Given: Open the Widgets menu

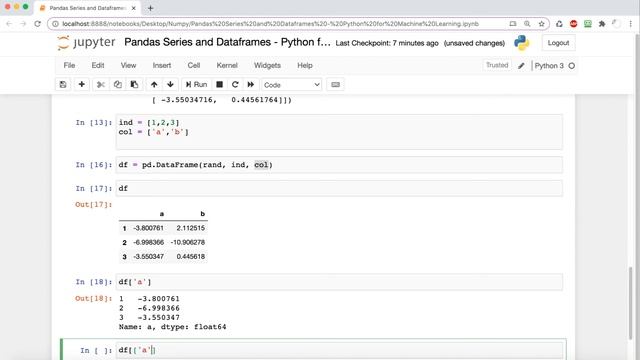Looking at the screenshot, I should [x=267, y=65].
